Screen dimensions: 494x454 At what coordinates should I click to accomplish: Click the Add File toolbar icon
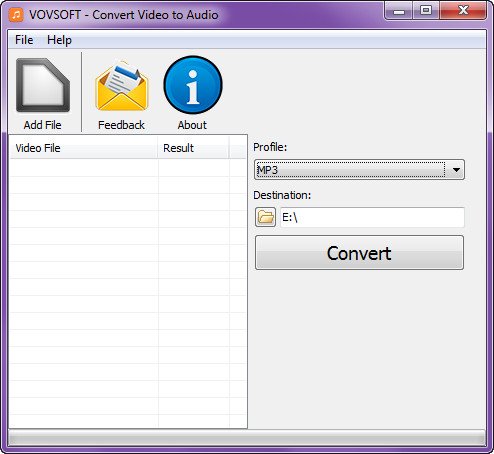[43, 85]
